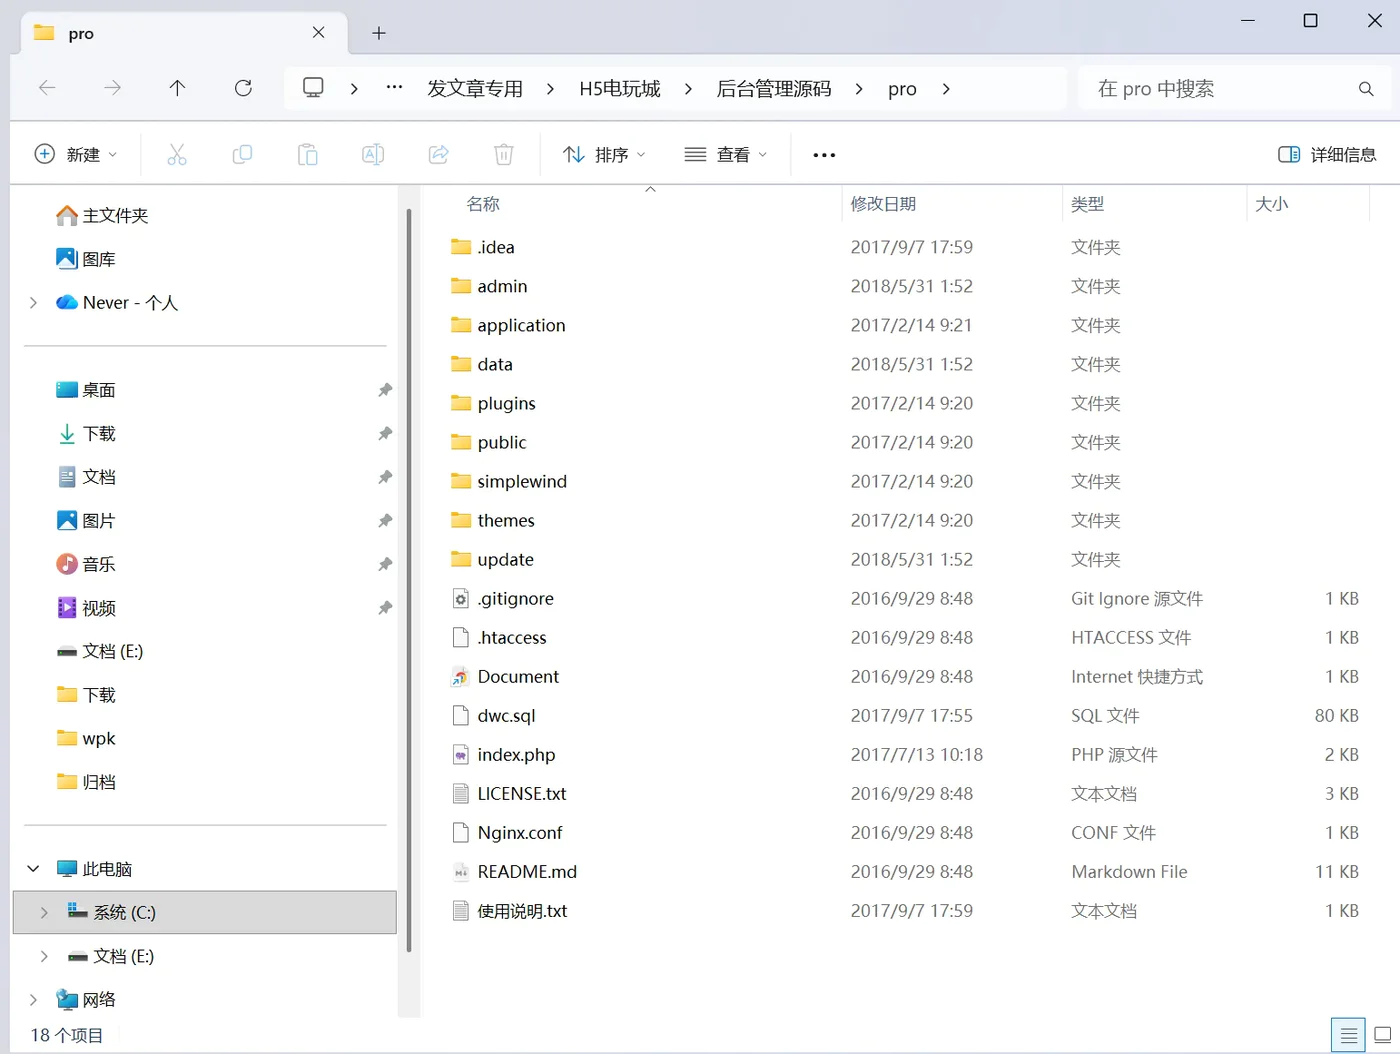Viewport: 1400px width, 1054px height.
Task: Go back with the left arrow
Action: [47, 88]
